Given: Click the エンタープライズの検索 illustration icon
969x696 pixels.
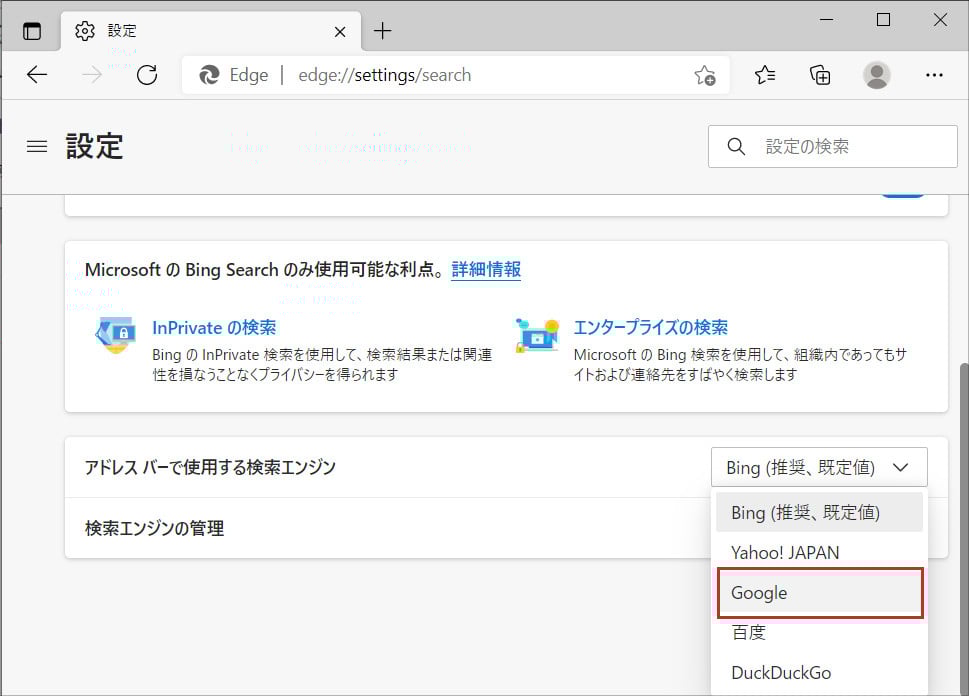Looking at the screenshot, I should (x=537, y=334).
